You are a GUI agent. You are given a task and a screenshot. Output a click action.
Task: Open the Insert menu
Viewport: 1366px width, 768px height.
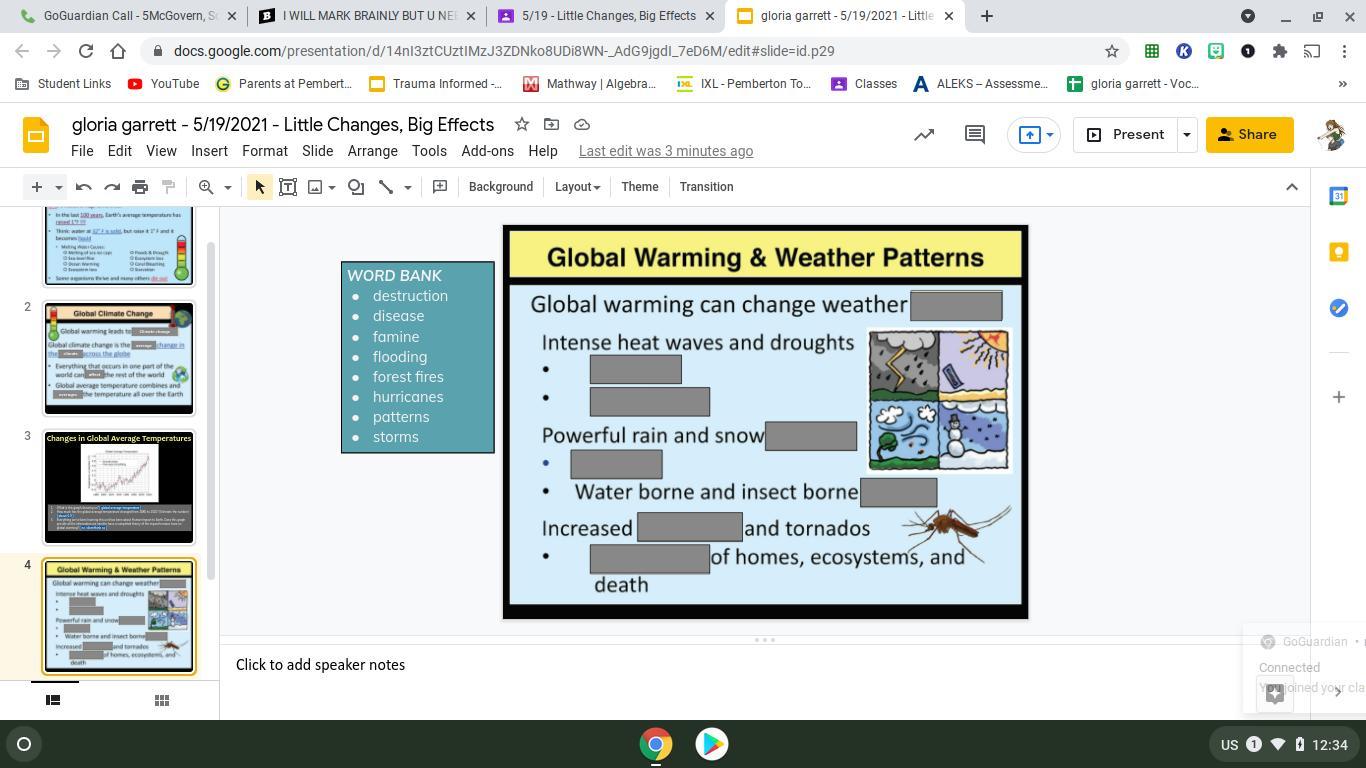click(x=209, y=151)
